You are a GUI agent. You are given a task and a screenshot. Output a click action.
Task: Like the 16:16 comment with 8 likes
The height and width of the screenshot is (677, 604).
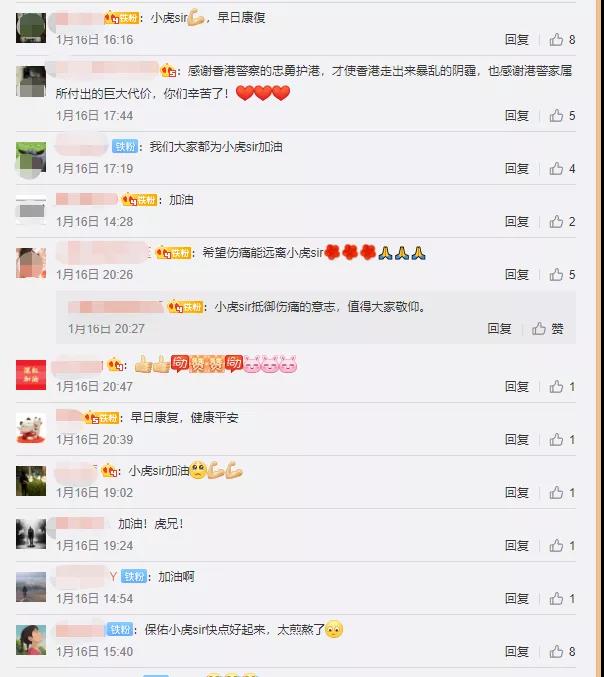pyautogui.click(x=562, y=40)
